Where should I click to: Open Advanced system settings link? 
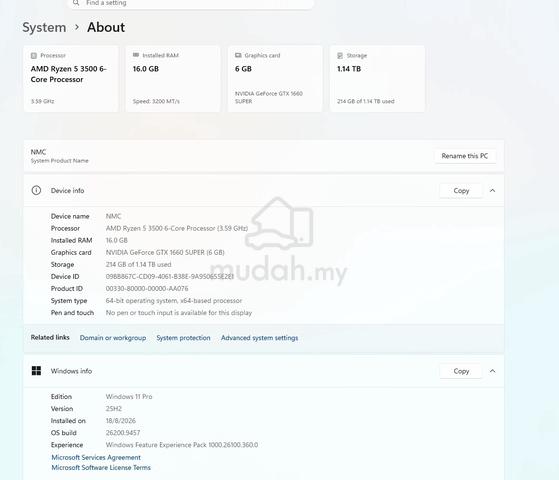260,338
